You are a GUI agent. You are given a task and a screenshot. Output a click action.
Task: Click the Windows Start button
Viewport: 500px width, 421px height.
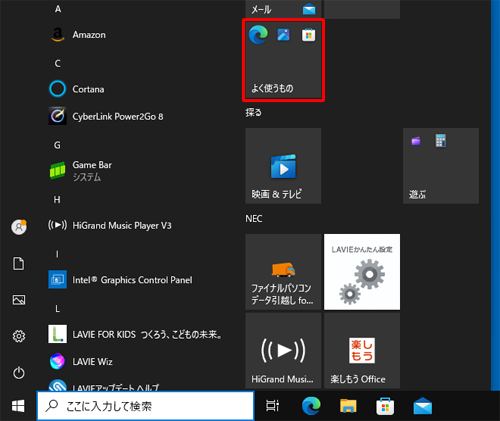pos(18,406)
